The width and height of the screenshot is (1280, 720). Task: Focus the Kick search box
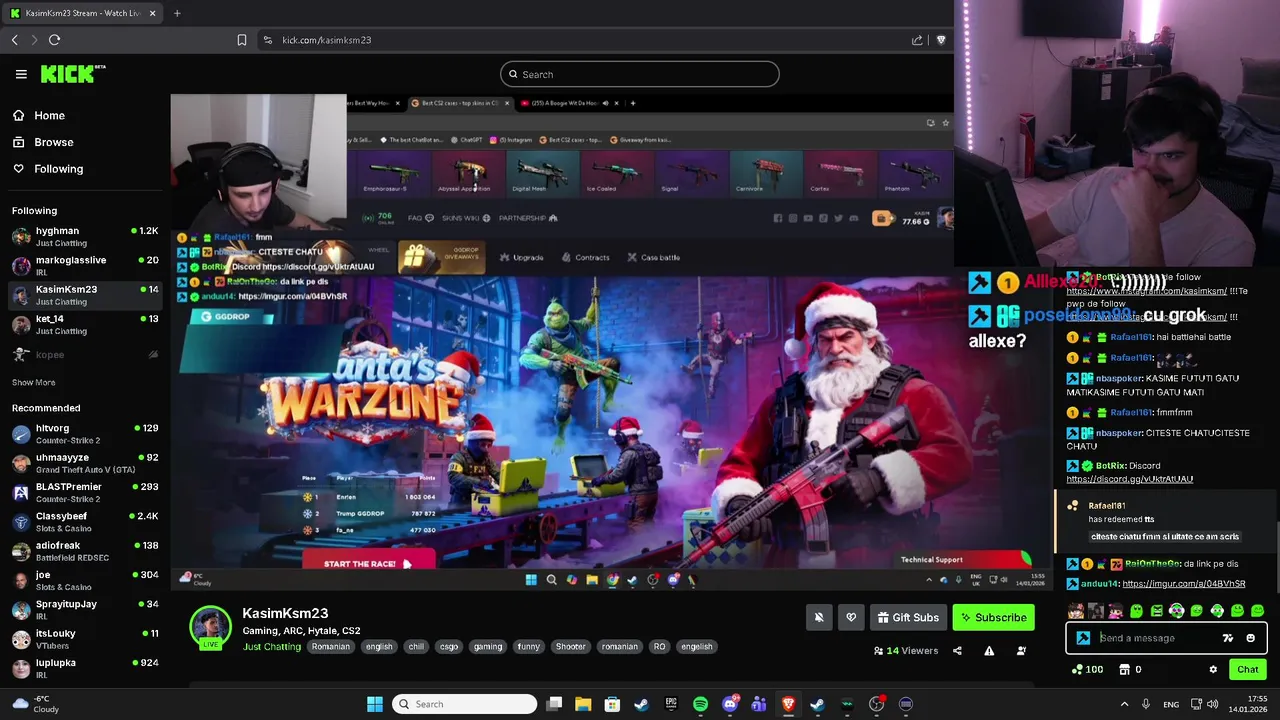(x=639, y=74)
